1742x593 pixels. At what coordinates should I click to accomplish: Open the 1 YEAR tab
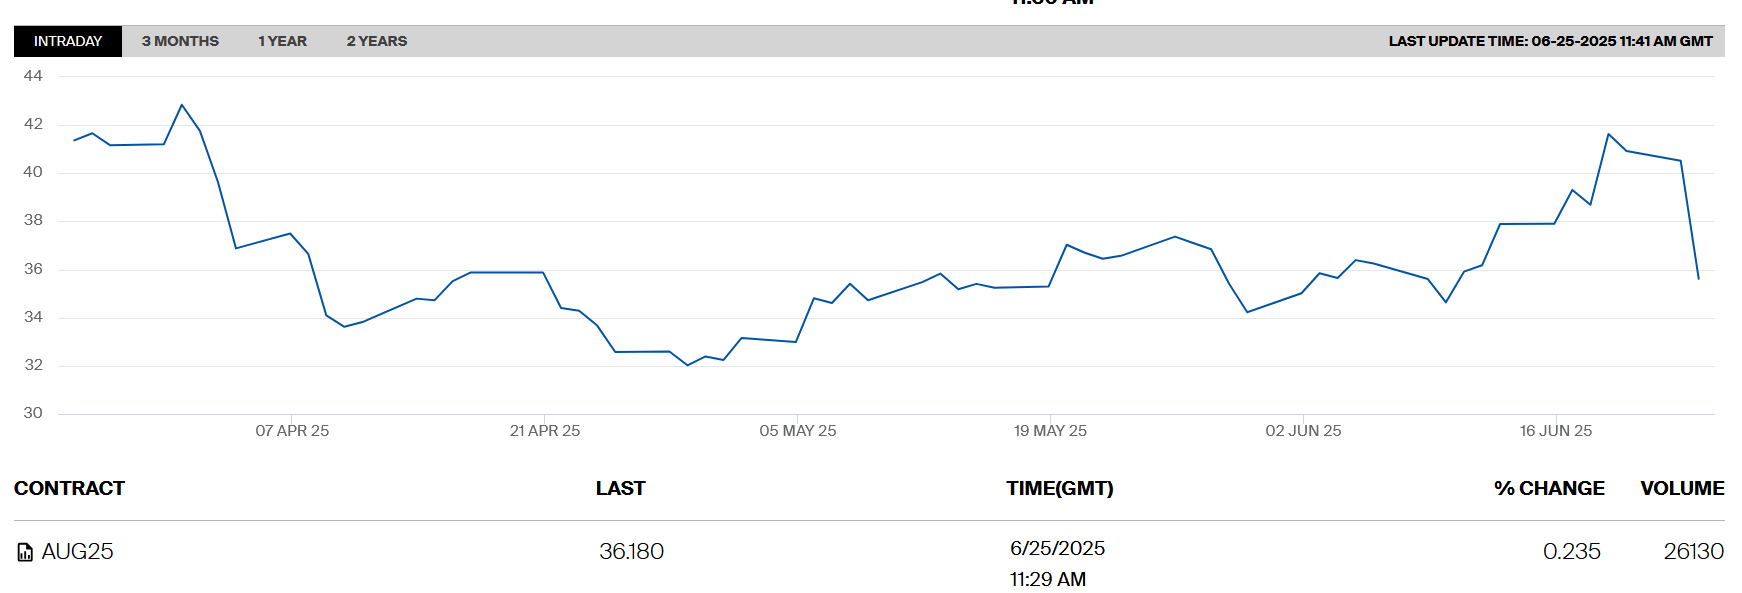[x=282, y=41]
